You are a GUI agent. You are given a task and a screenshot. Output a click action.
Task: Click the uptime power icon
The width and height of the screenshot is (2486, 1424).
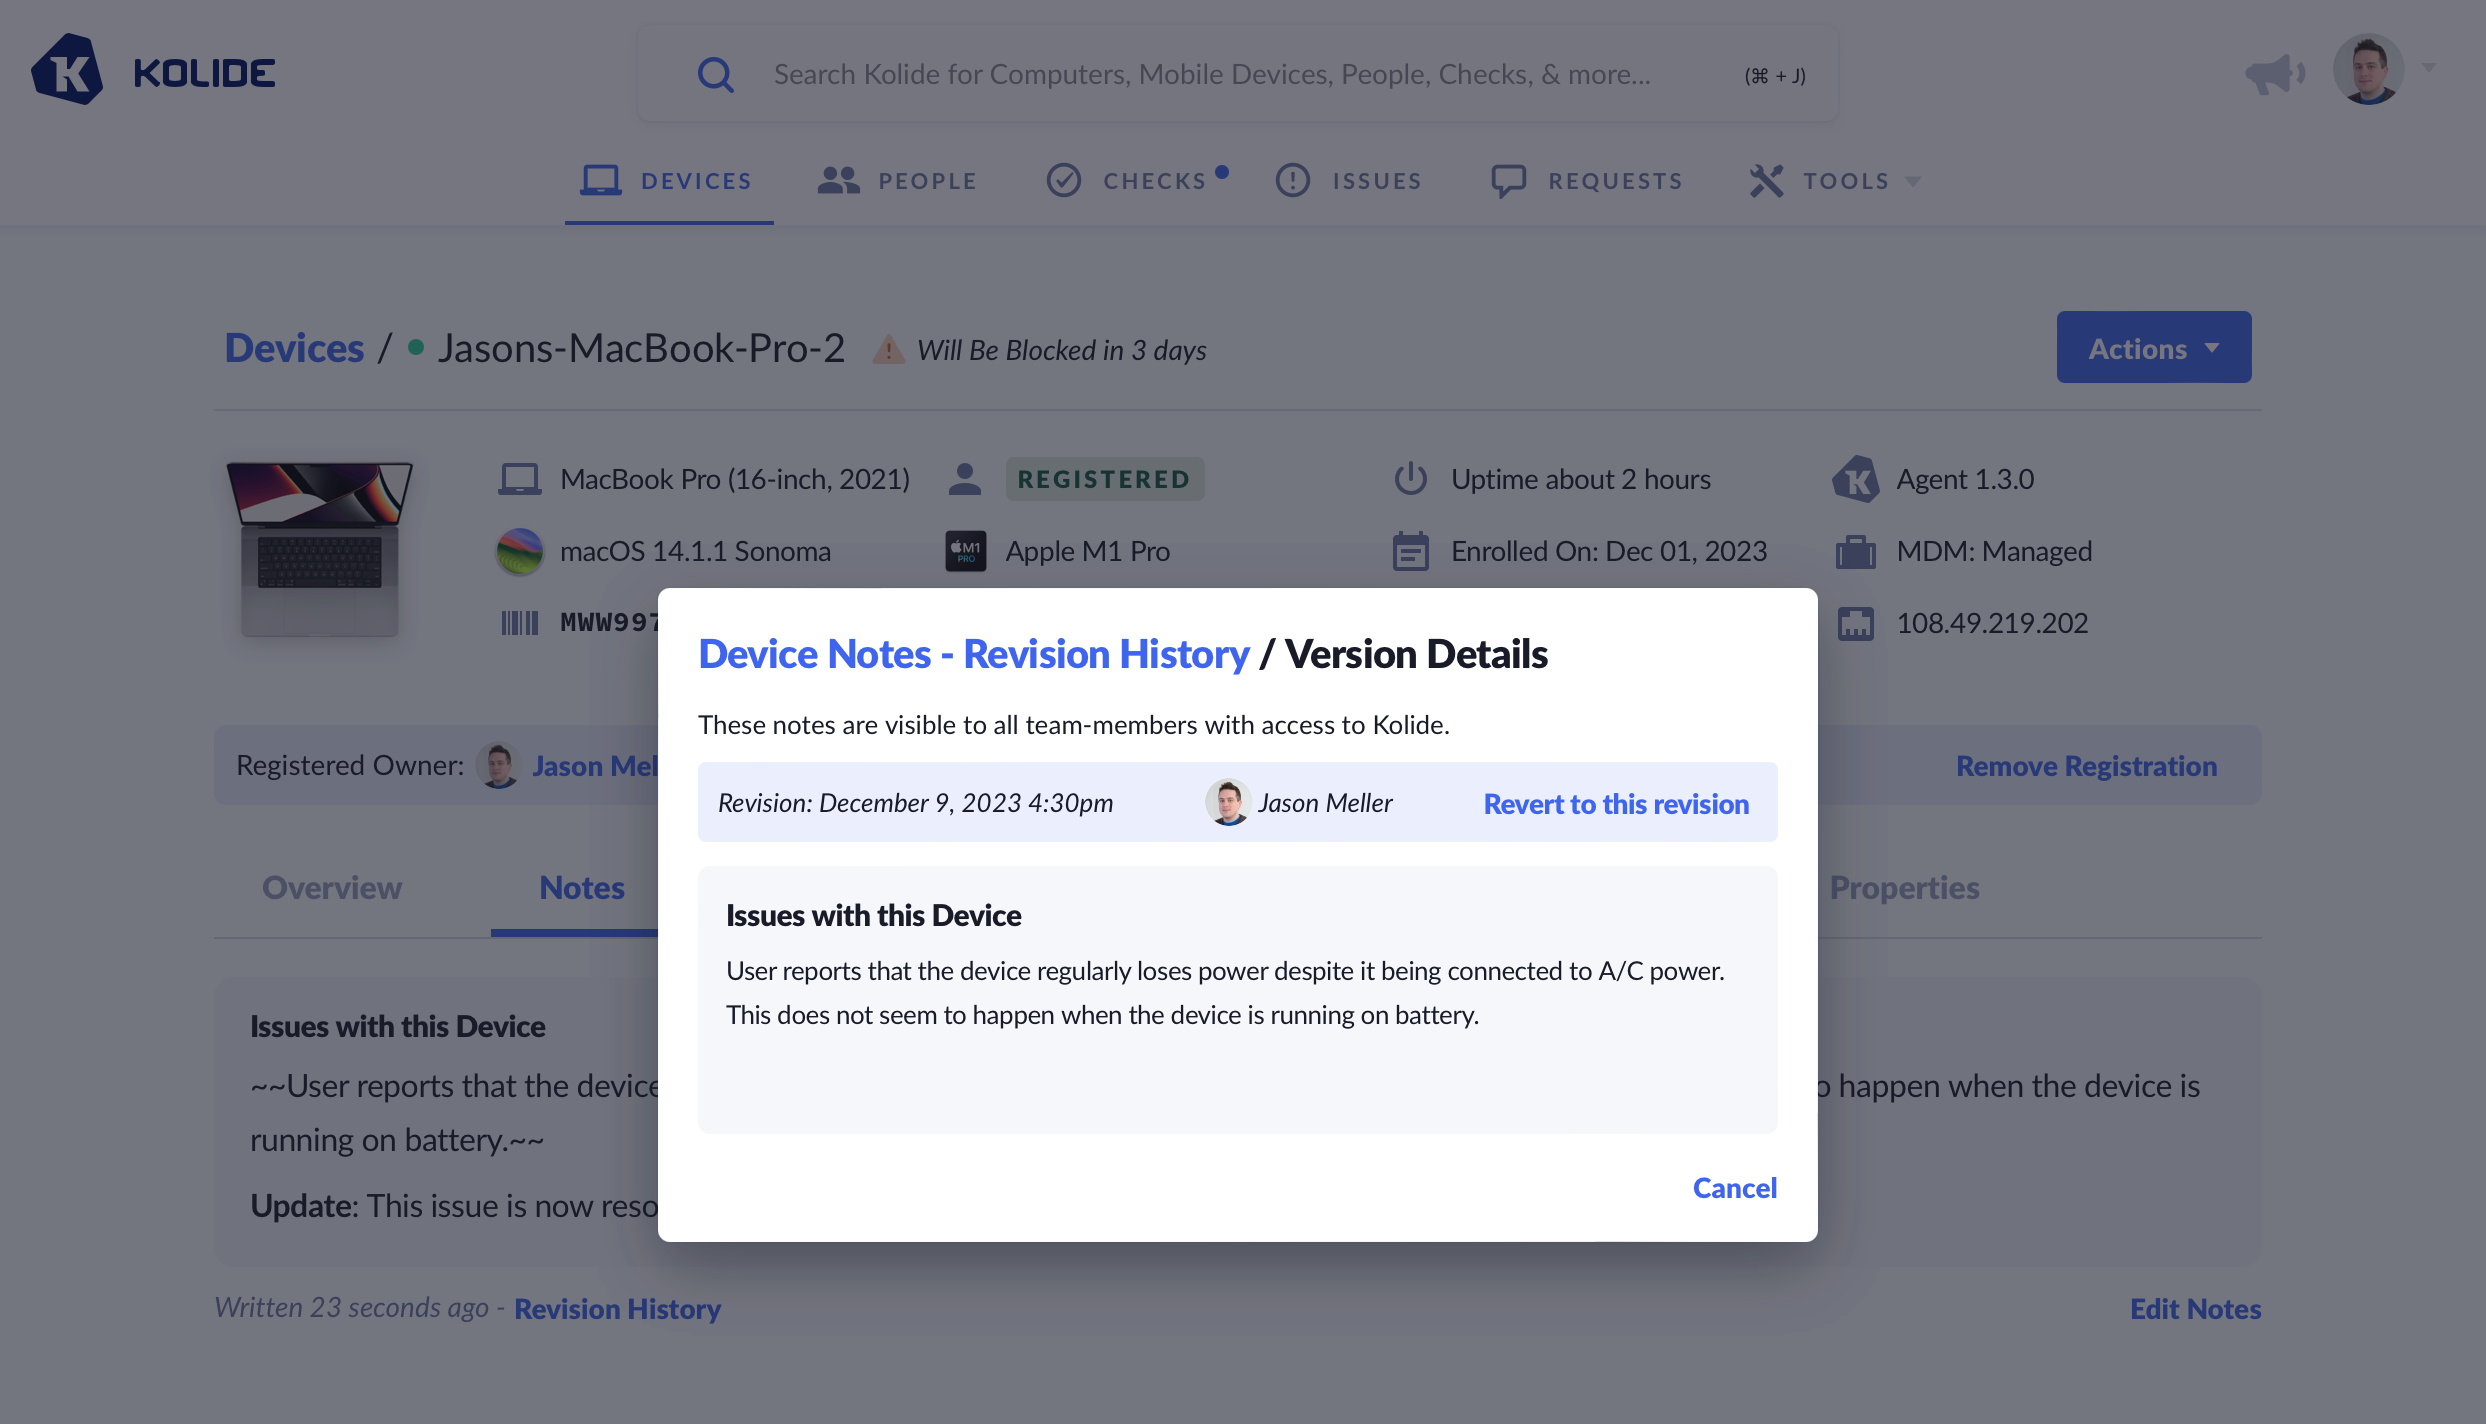pos(1410,479)
